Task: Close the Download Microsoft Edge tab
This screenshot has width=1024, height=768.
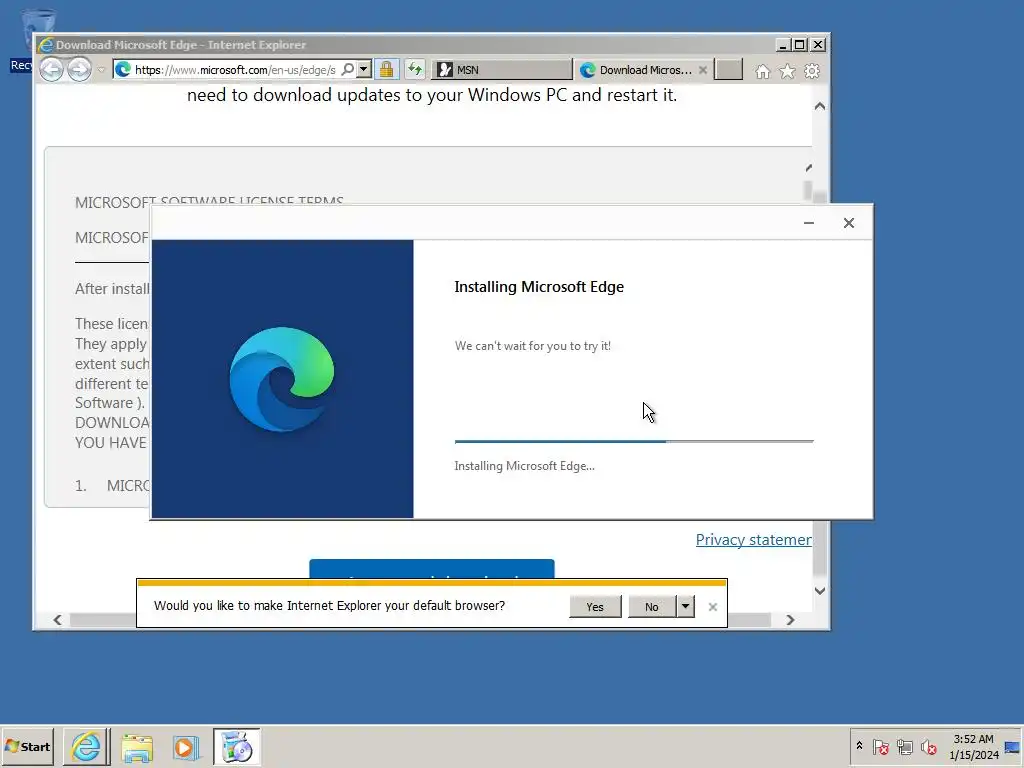Action: [x=703, y=70]
